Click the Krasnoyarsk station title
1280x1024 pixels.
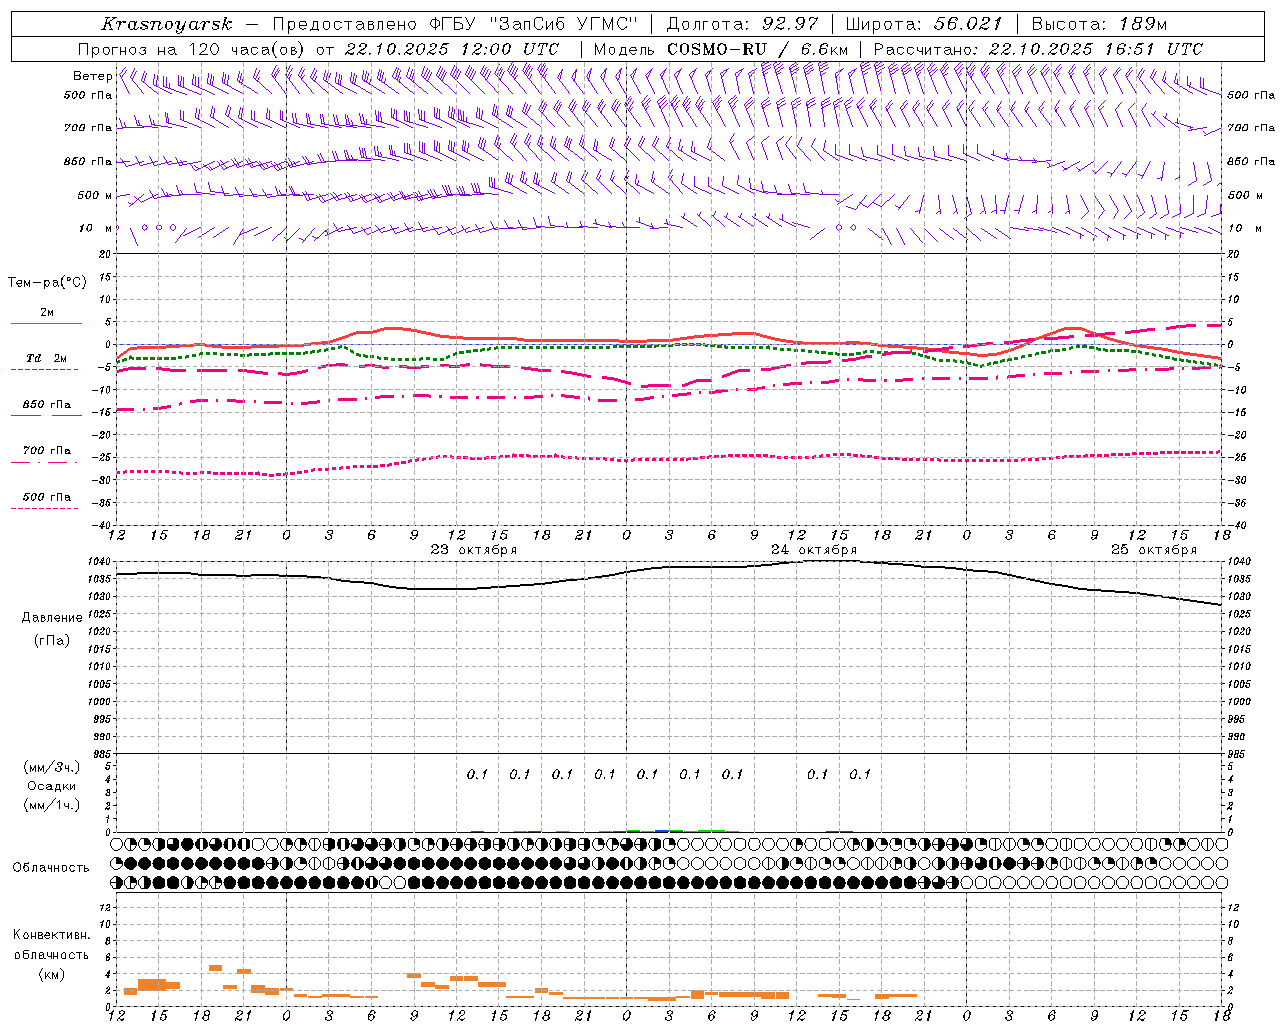click(166, 24)
